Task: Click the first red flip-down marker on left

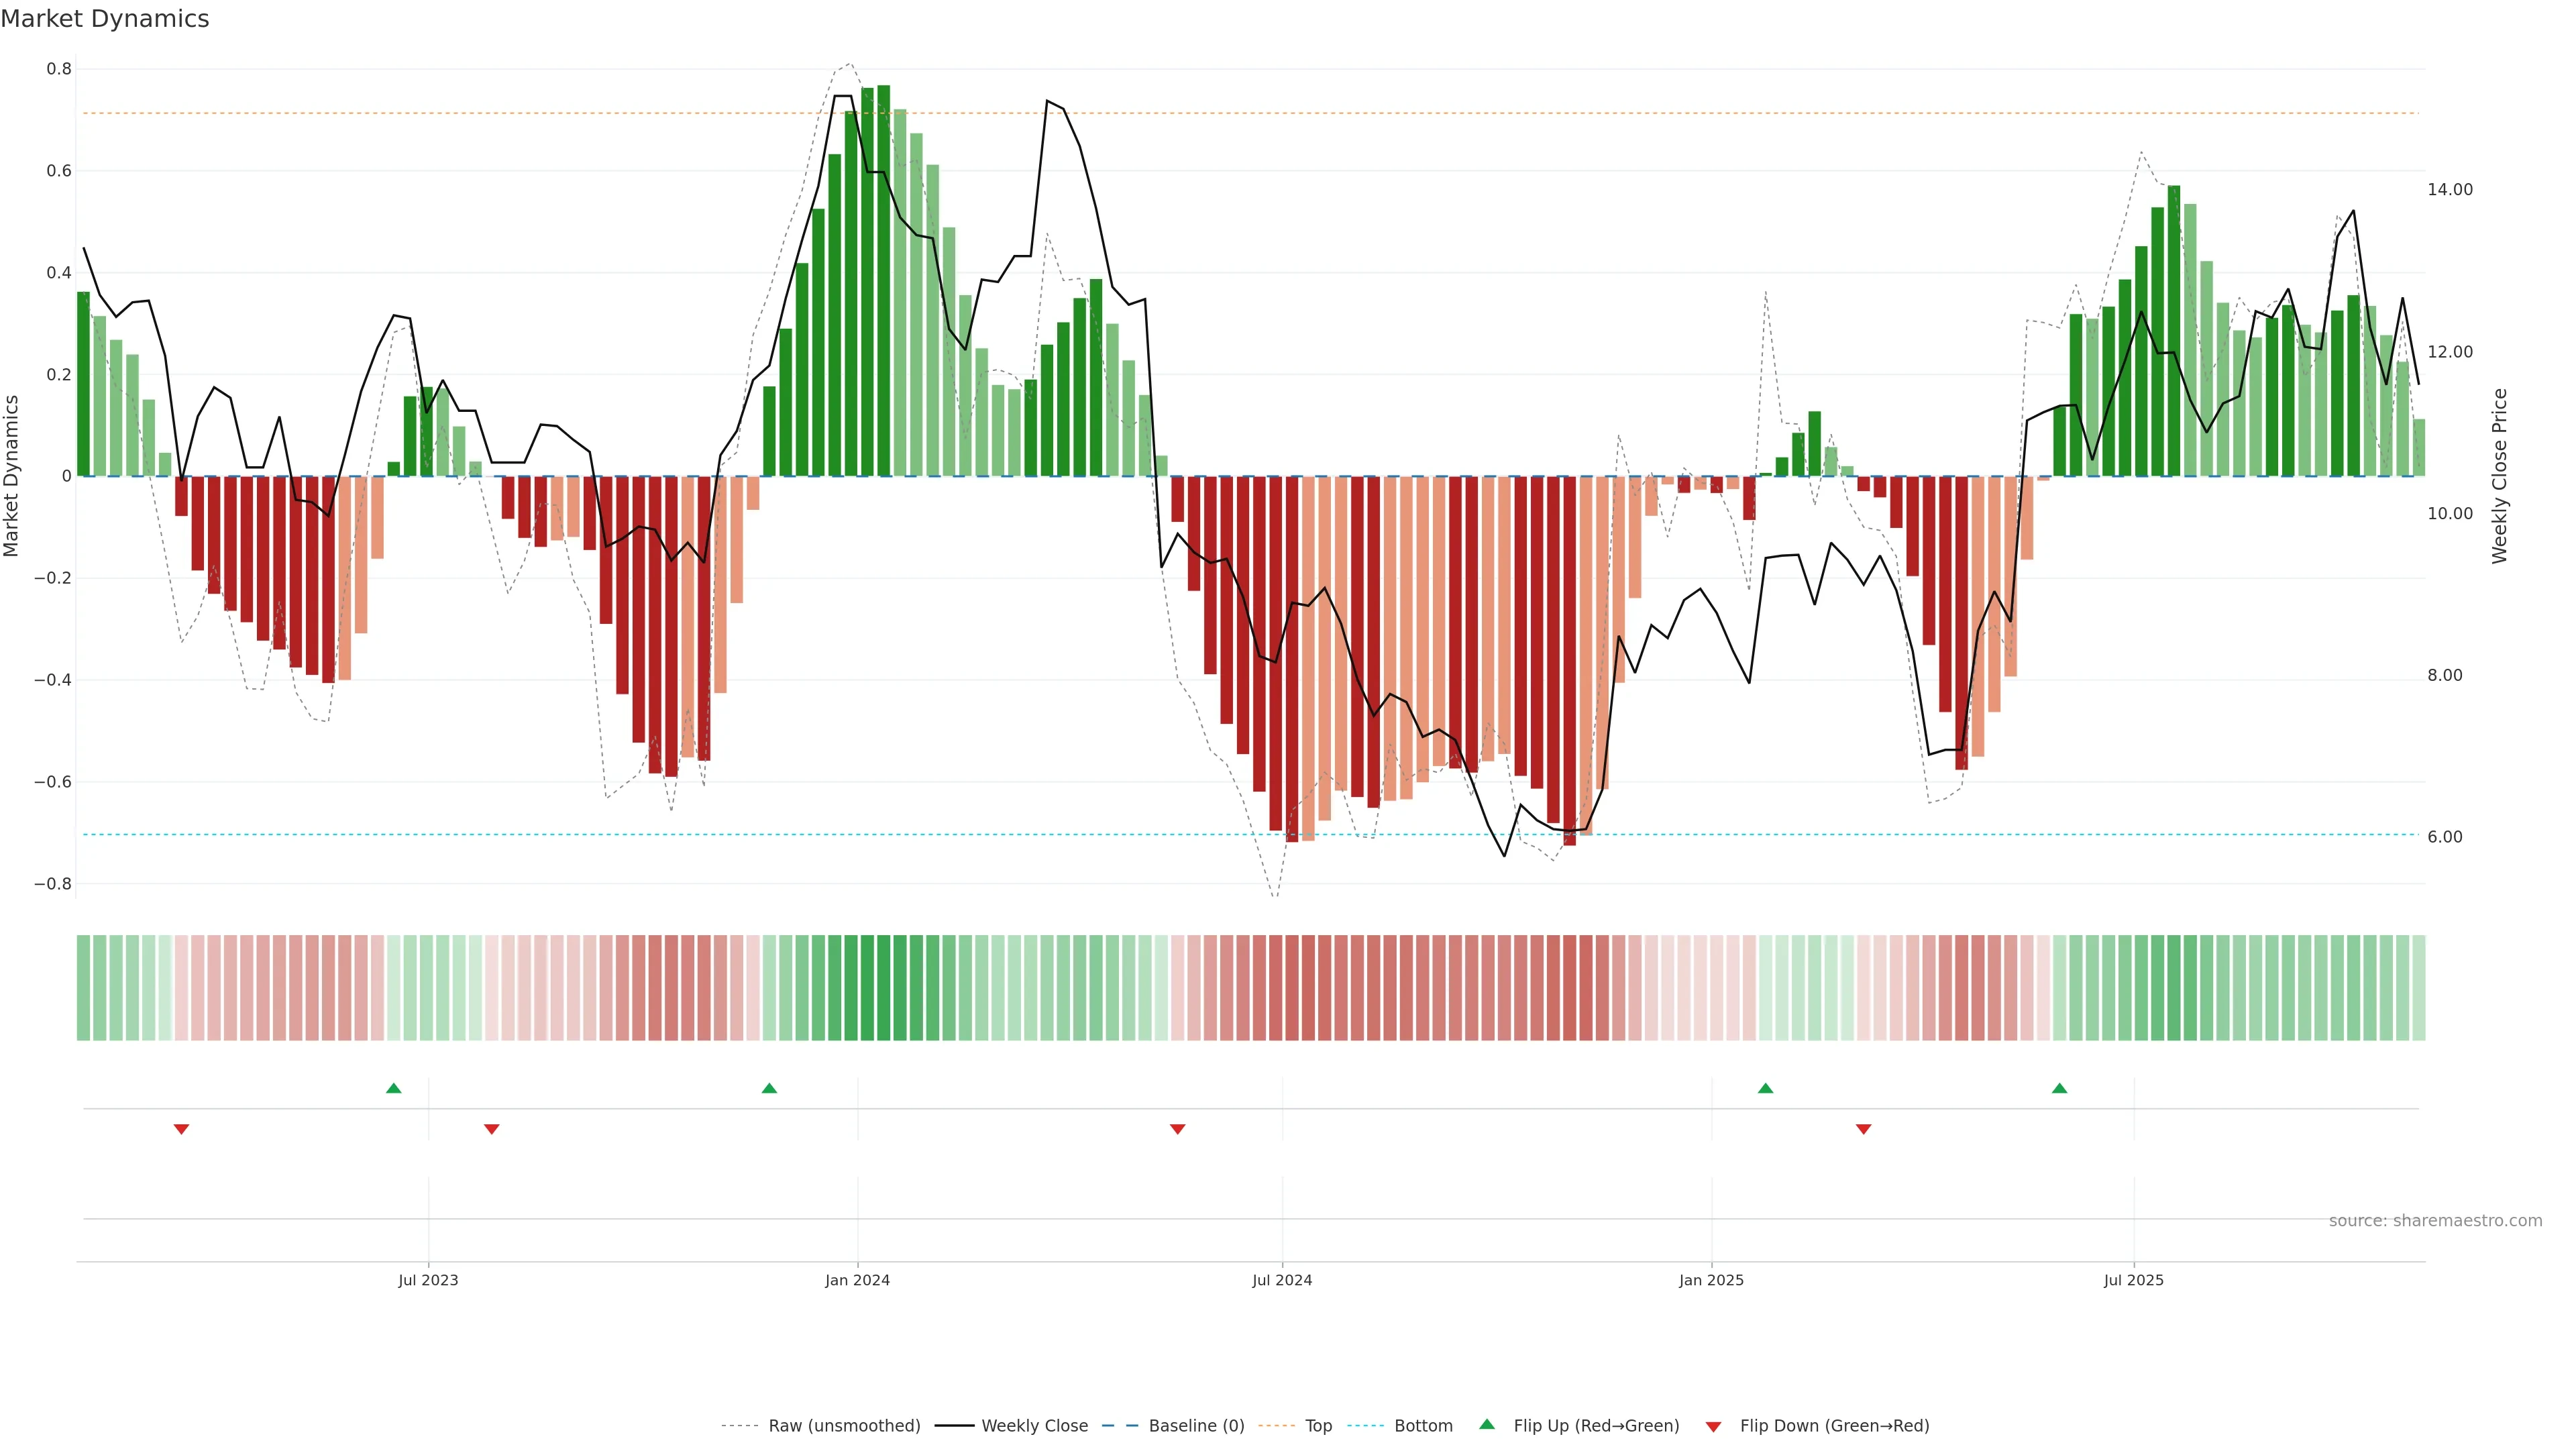Action: coord(181,1129)
